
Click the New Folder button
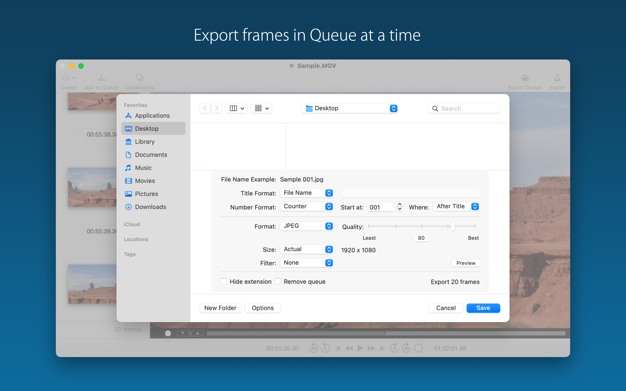pos(220,308)
